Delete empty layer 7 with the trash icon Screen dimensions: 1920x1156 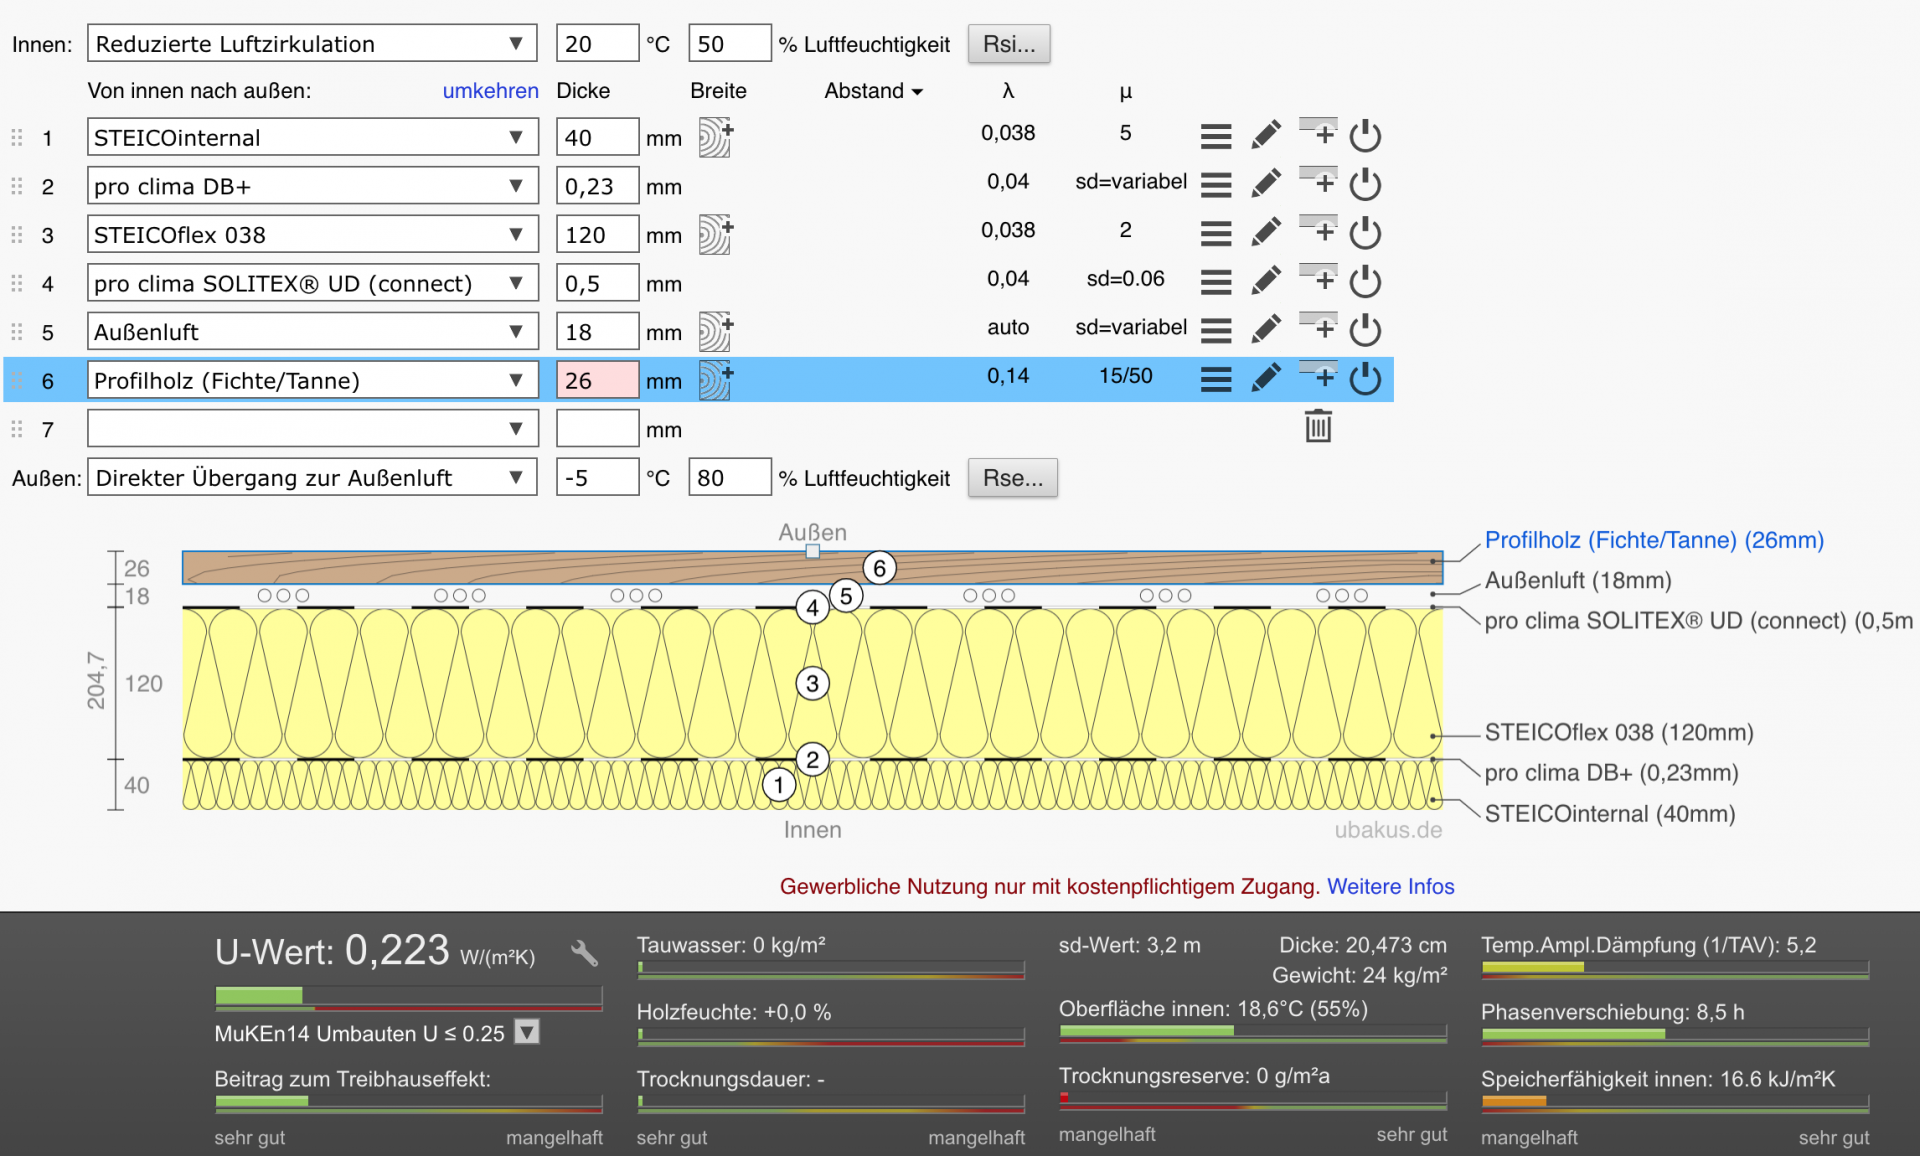point(1318,426)
